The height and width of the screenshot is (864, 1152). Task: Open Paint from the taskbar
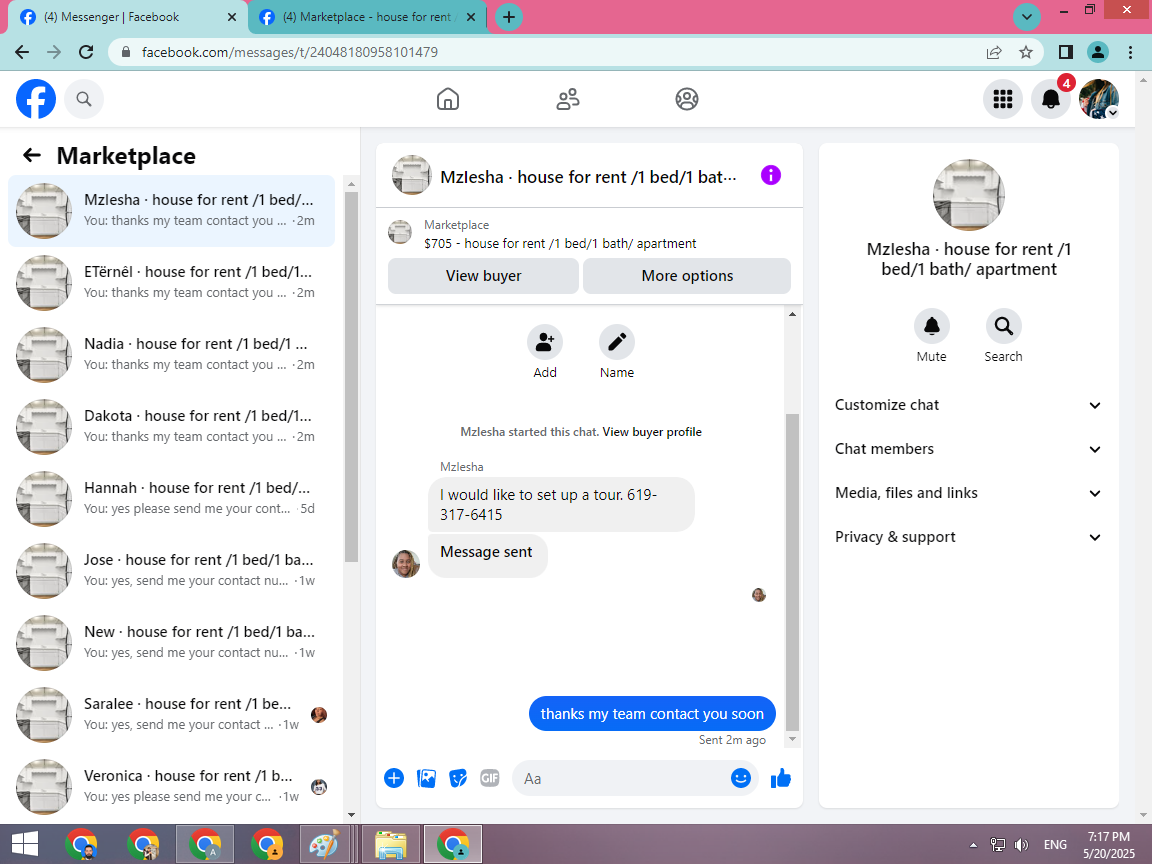(324, 844)
